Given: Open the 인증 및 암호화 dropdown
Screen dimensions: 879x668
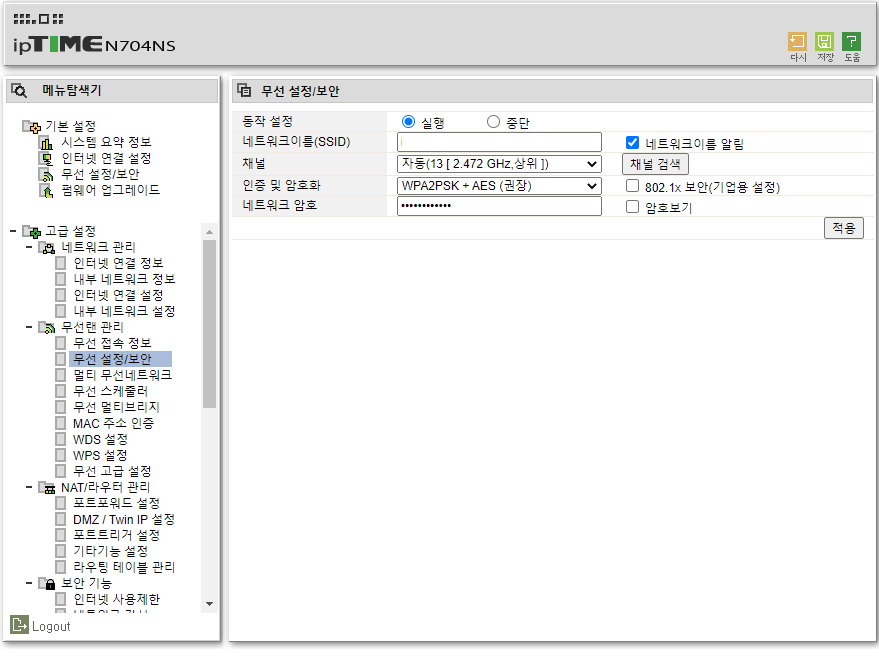Looking at the screenshot, I should (499, 185).
